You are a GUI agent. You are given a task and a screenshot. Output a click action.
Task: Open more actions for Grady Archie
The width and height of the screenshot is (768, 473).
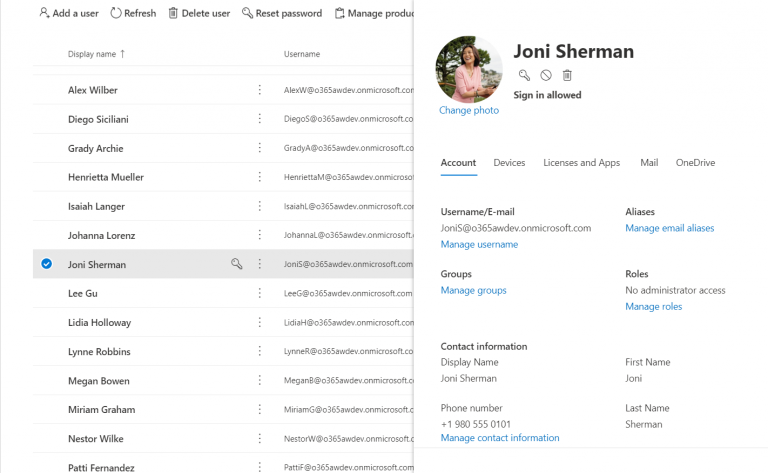coord(260,148)
